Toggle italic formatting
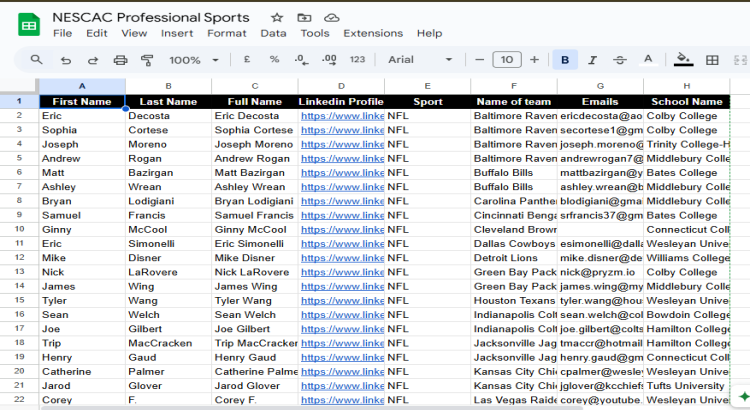Viewport: 750px width, 410px height. coord(593,60)
